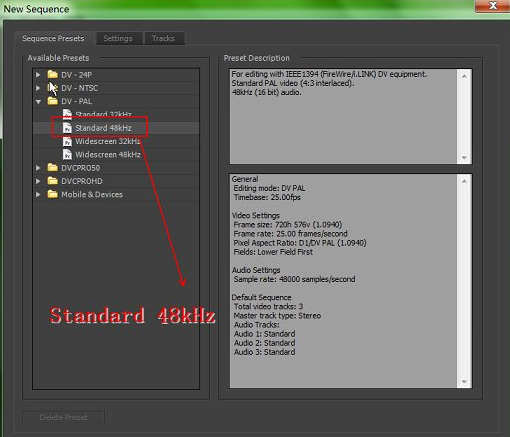Switch to the Settings tab
This screenshot has width=510, height=437.
pyautogui.click(x=118, y=38)
